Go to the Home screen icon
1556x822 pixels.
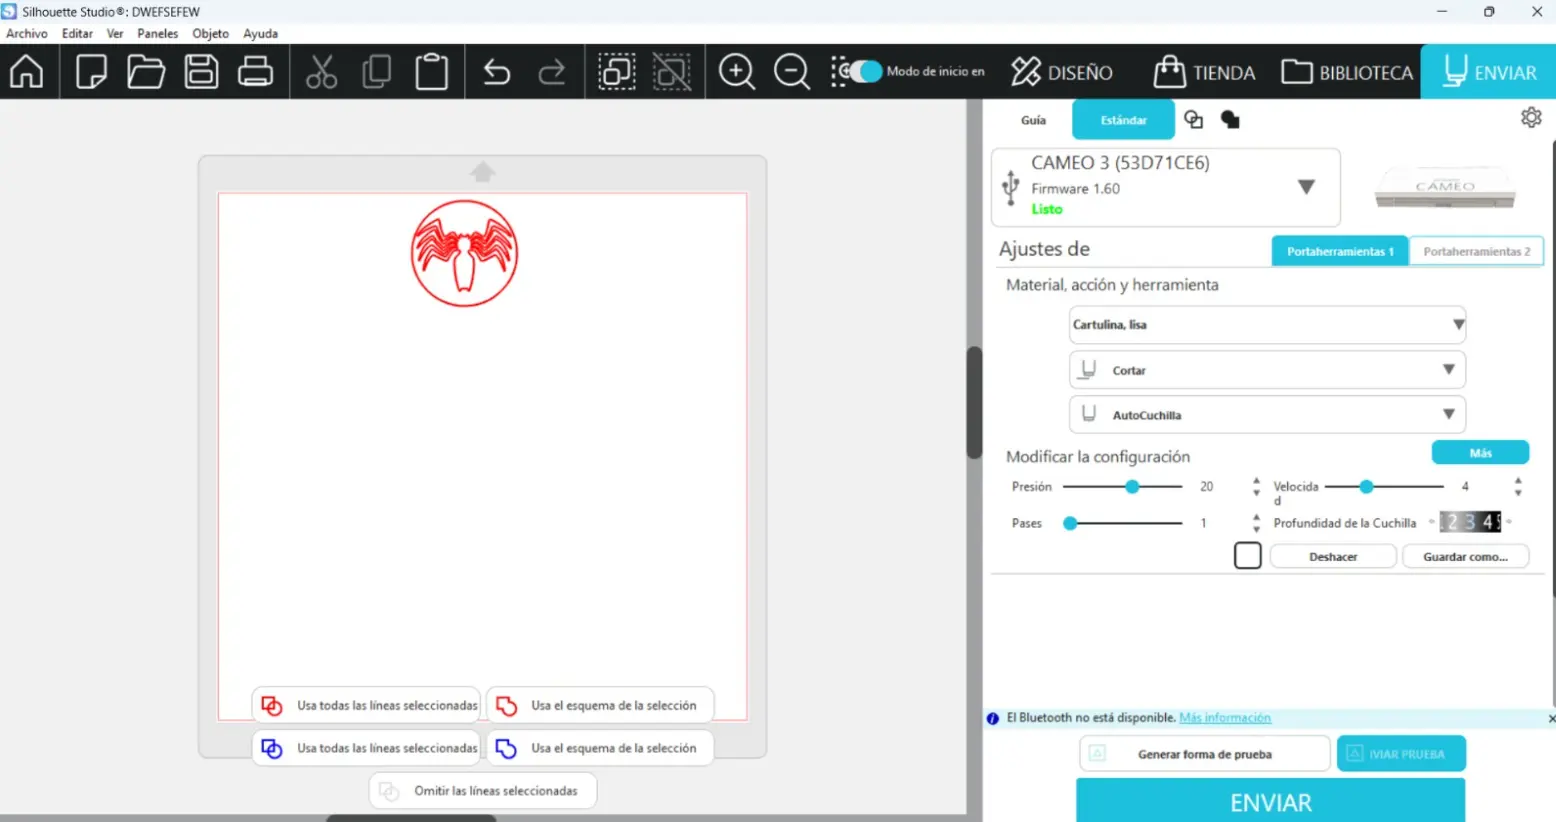27,72
